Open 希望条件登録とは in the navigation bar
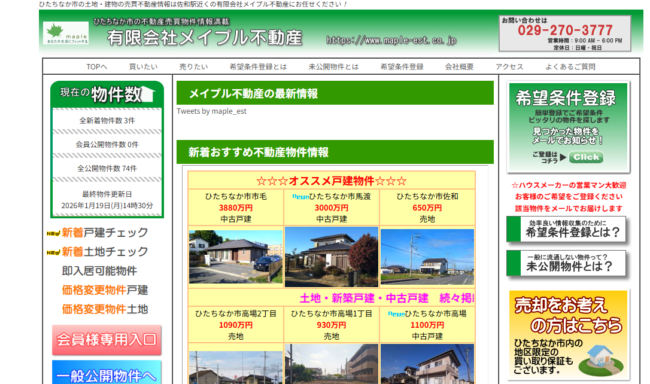Screen dimensions: 650x384 pyautogui.click(x=258, y=67)
